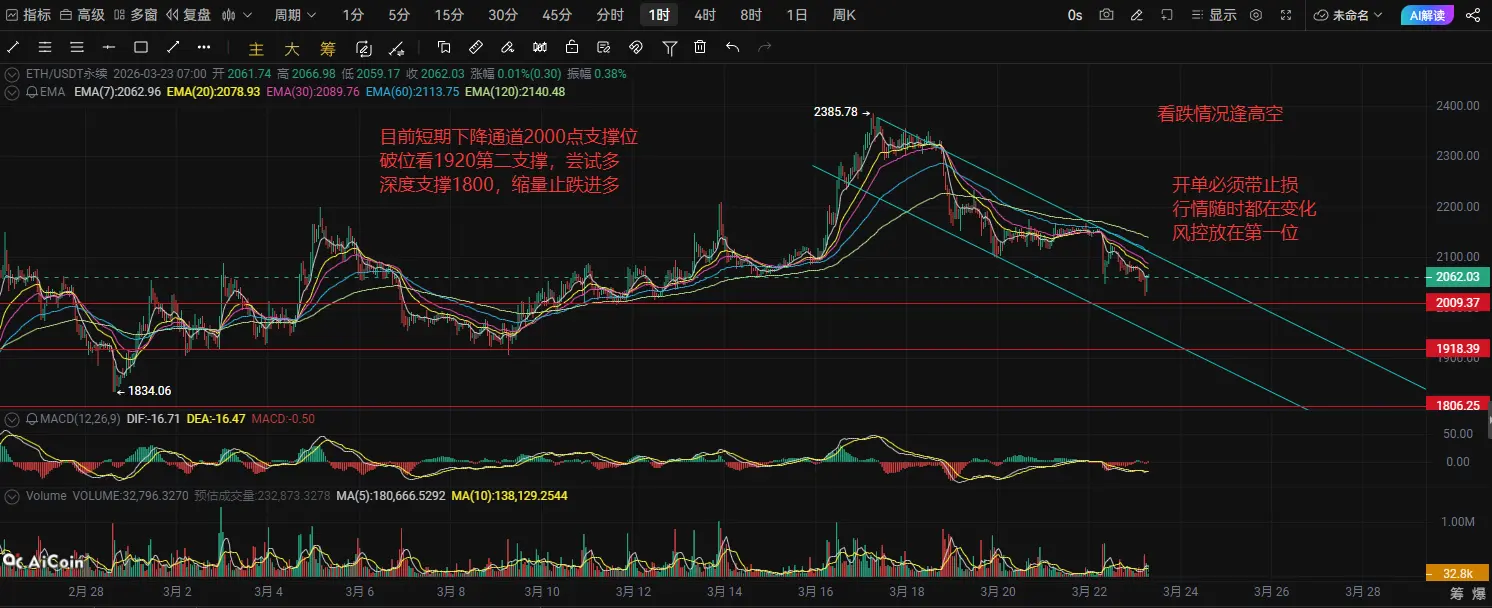Click the candle range tool icon
The height and width of the screenshot is (608, 1492).
coord(540,47)
